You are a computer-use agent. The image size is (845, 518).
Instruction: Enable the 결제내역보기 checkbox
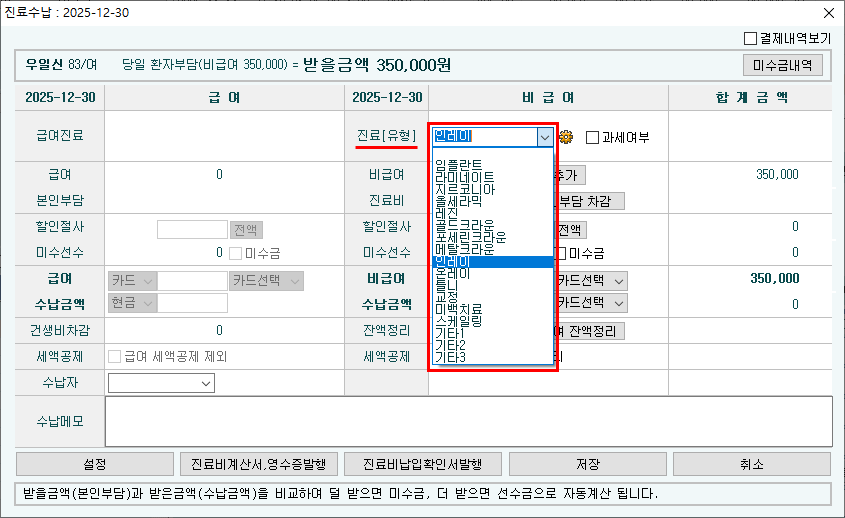coord(751,39)
